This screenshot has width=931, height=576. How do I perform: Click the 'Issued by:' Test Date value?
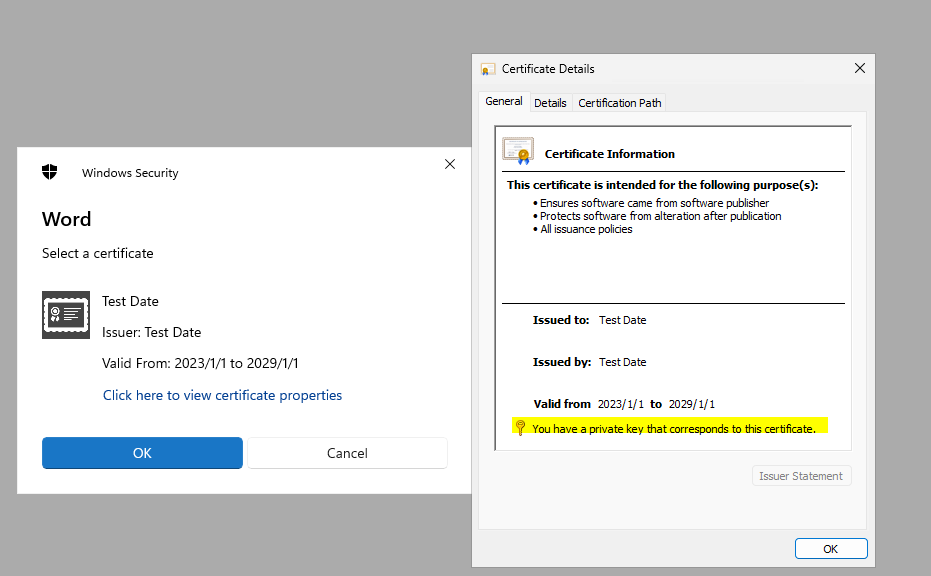coord(622,362)
